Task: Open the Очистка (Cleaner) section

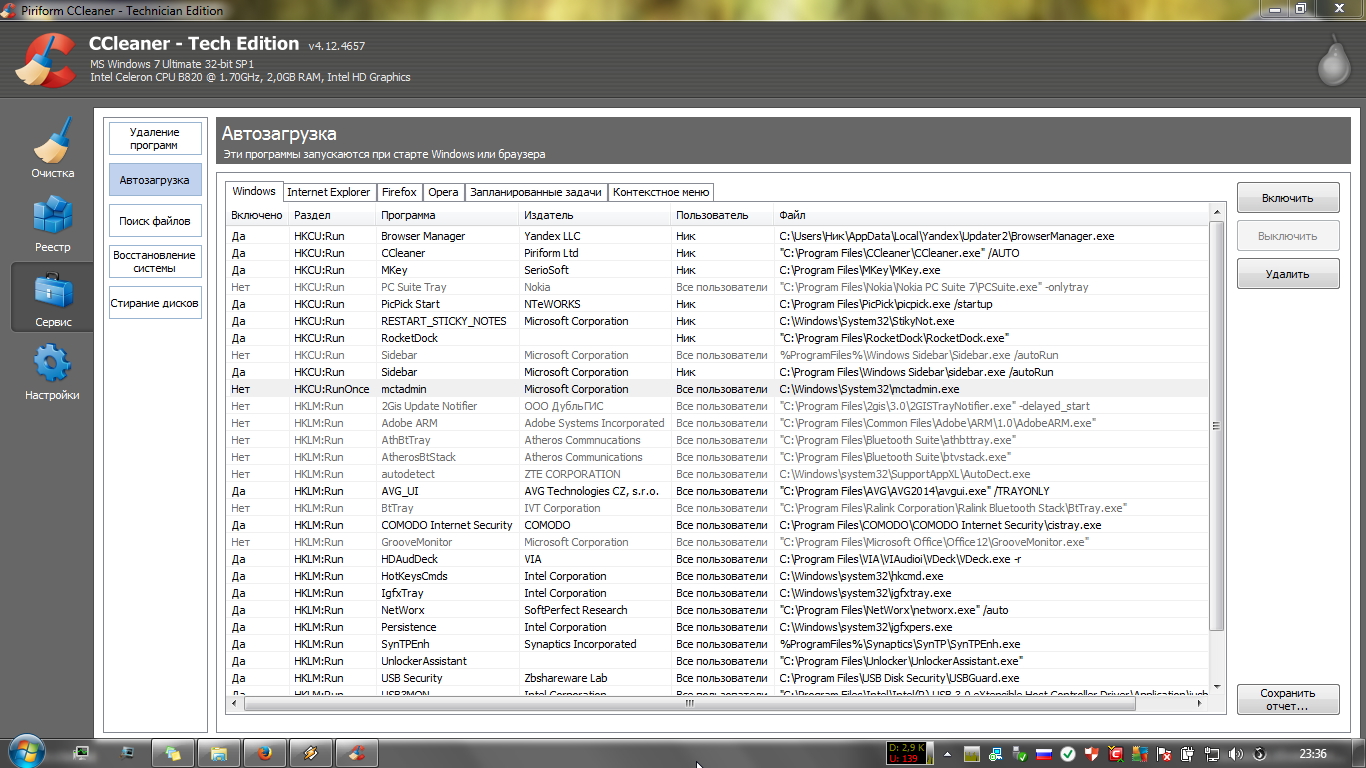Action: 53,148
